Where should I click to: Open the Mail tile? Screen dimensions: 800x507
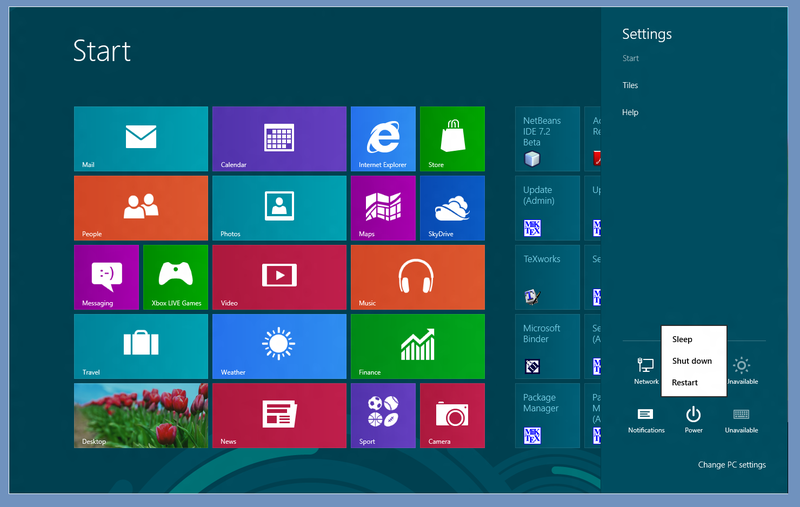pyautogui.click(x=141, y=139)
